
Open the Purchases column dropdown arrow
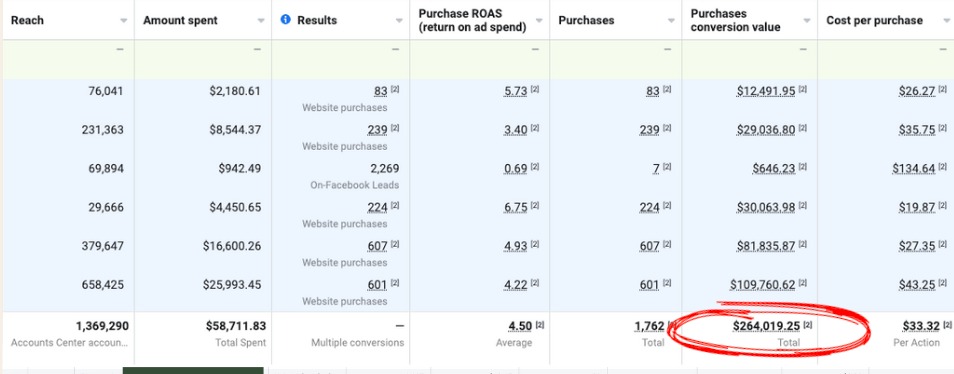point(671,21)
